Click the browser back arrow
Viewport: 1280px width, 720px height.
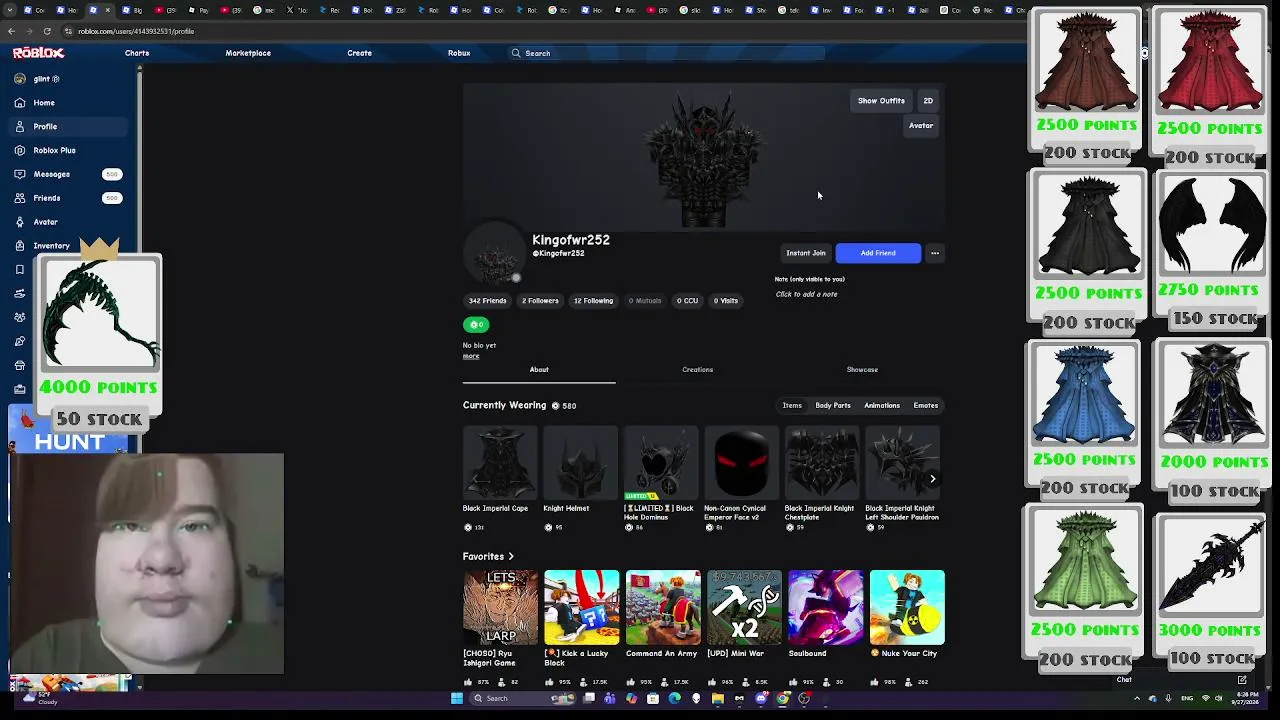pyautogui.click(x=11, y=31)
